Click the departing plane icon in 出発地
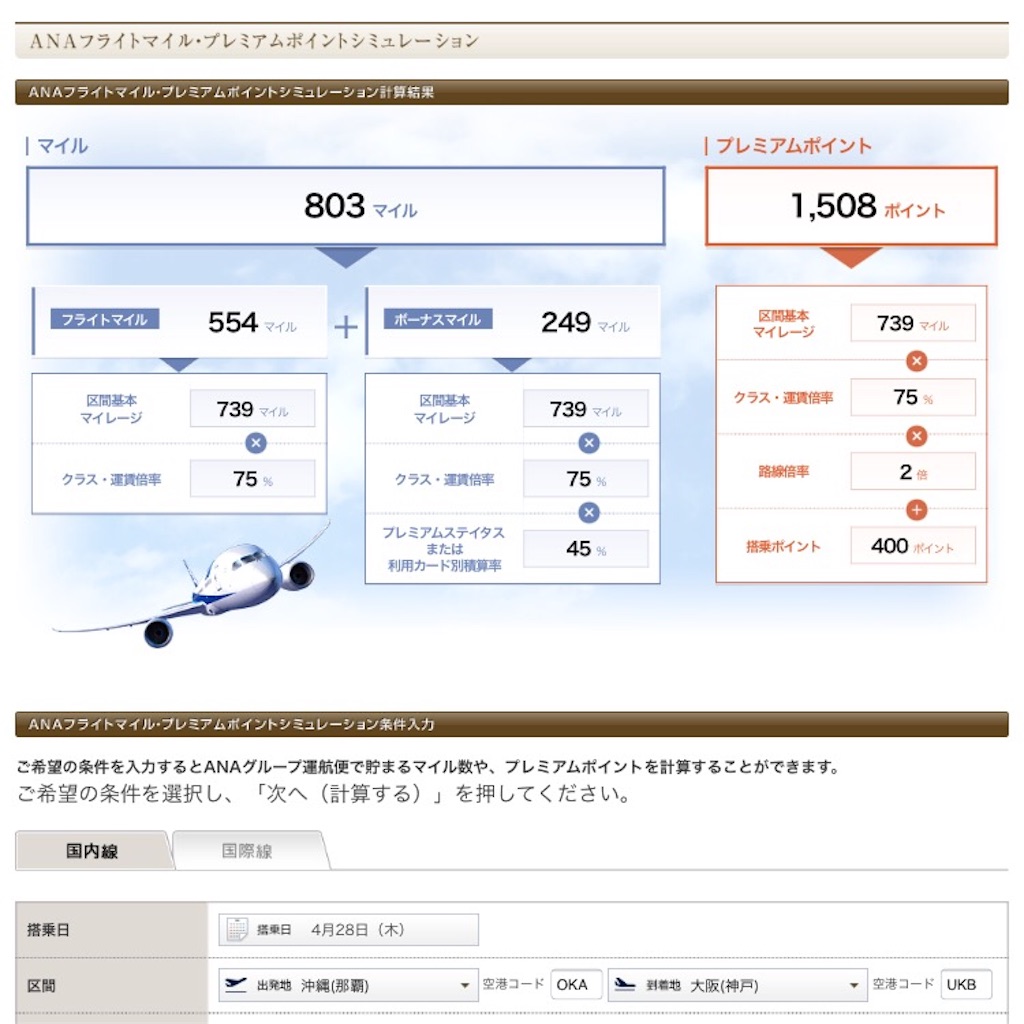Viewport: 1024px width, 1024px height. (235, 984)
